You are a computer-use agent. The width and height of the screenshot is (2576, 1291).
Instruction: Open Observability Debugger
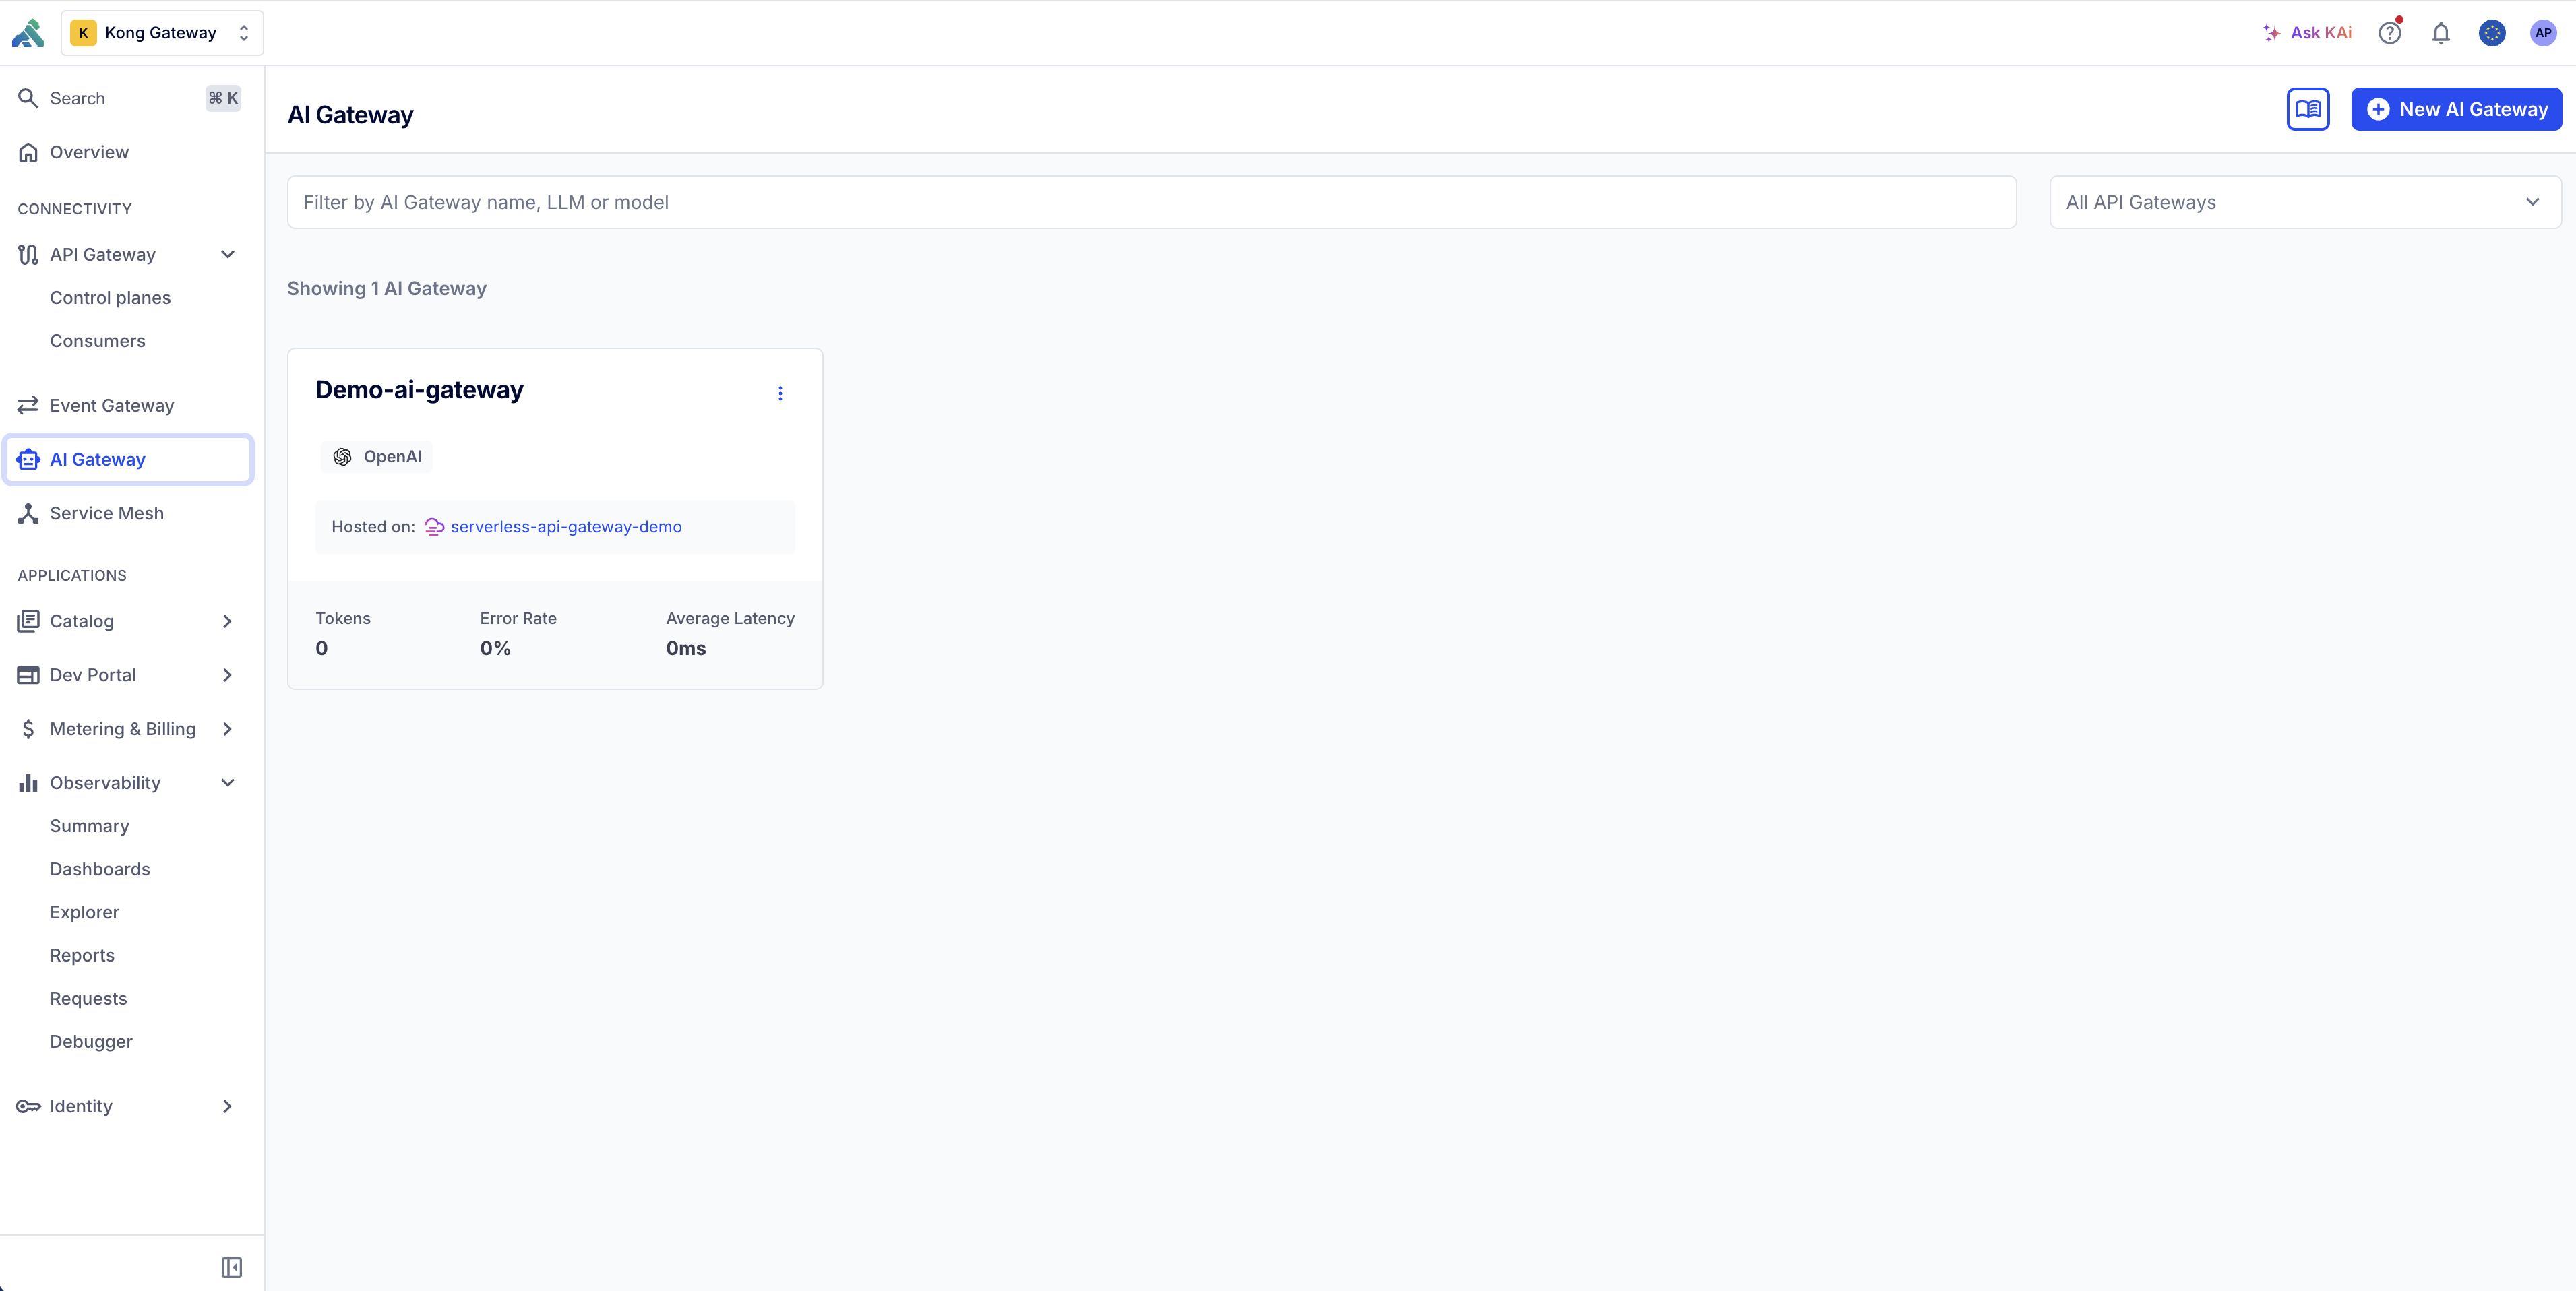[x=91, y=1041]
